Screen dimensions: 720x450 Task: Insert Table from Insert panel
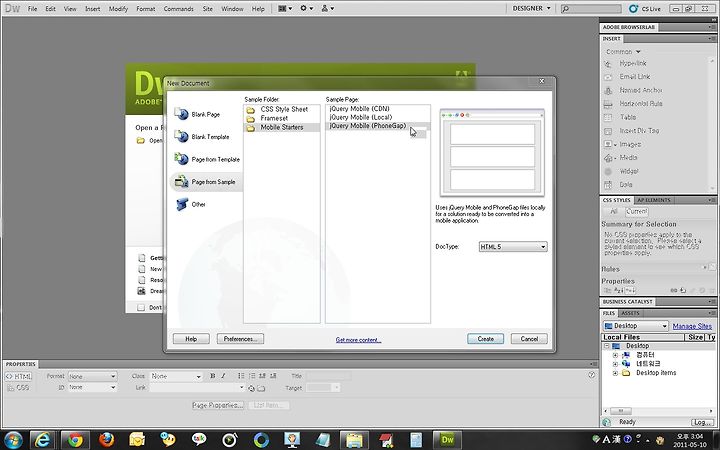[628, 117]
